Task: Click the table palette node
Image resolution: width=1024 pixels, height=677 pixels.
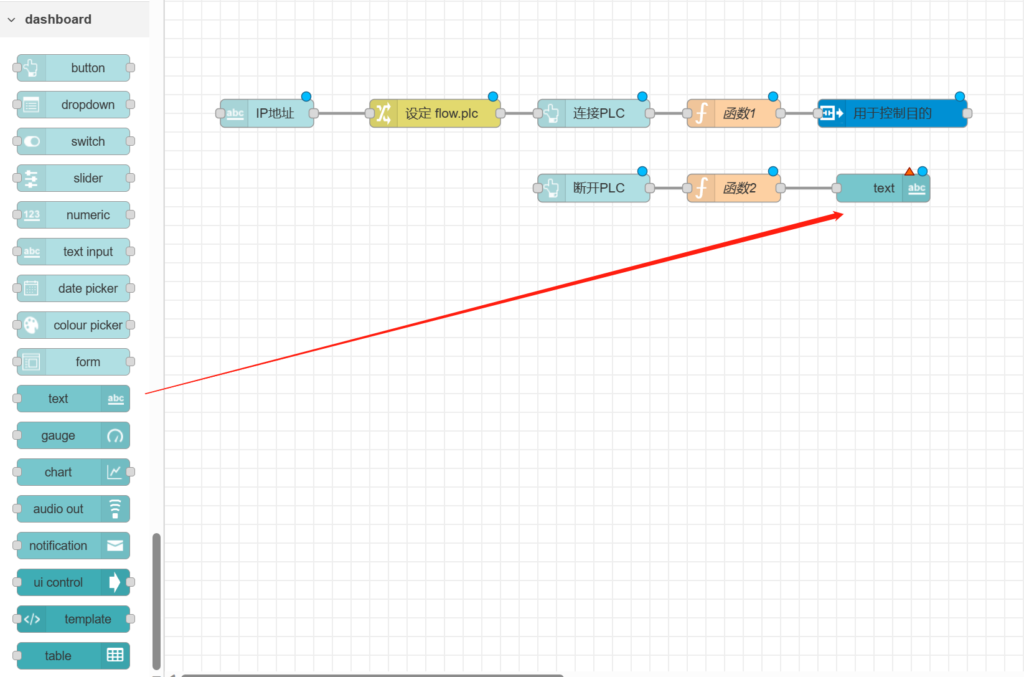Action: 73,656
